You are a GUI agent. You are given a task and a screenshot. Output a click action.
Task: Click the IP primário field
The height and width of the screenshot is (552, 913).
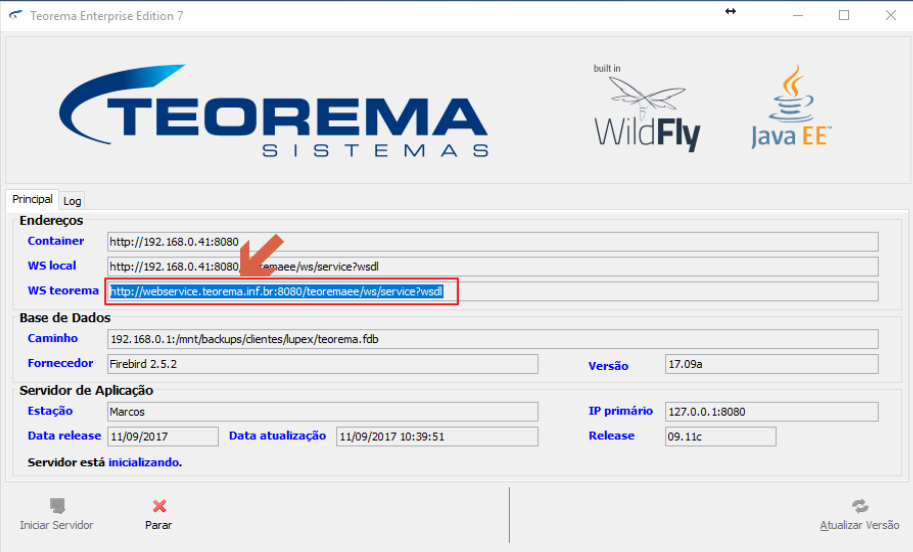click(x=772, y=412)
